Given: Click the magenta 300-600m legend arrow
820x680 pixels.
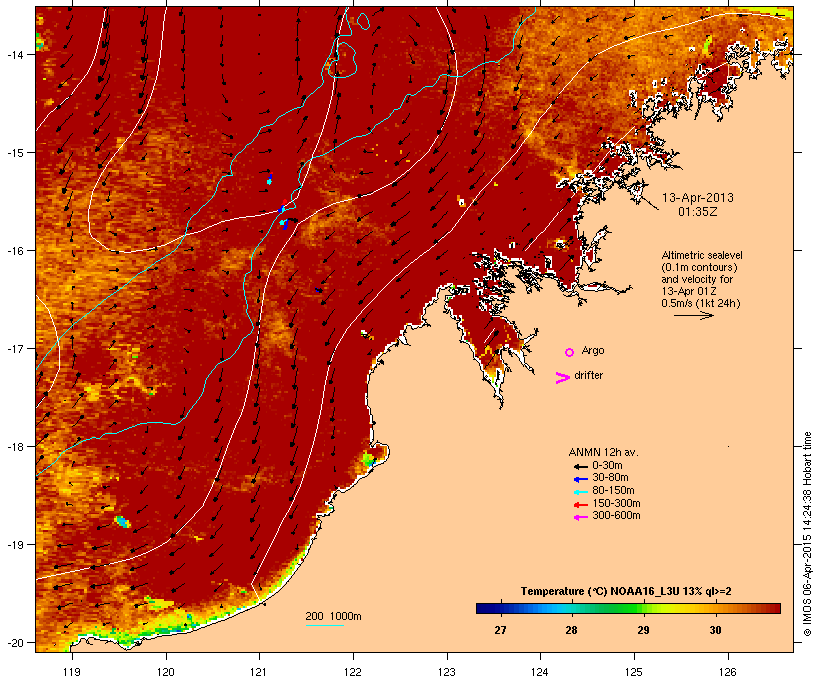Looking at the screenshot, I should (x=580, y=517).
